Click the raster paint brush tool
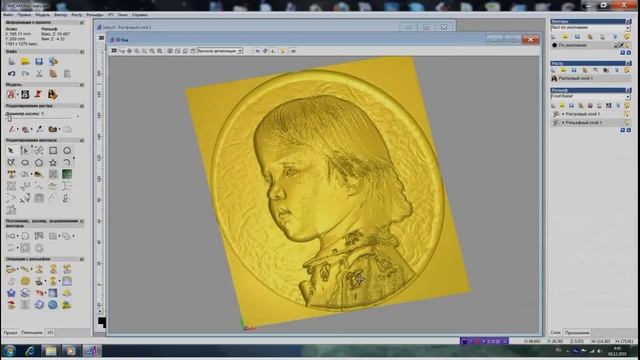640x360 pixels. [x=11, y=129]
